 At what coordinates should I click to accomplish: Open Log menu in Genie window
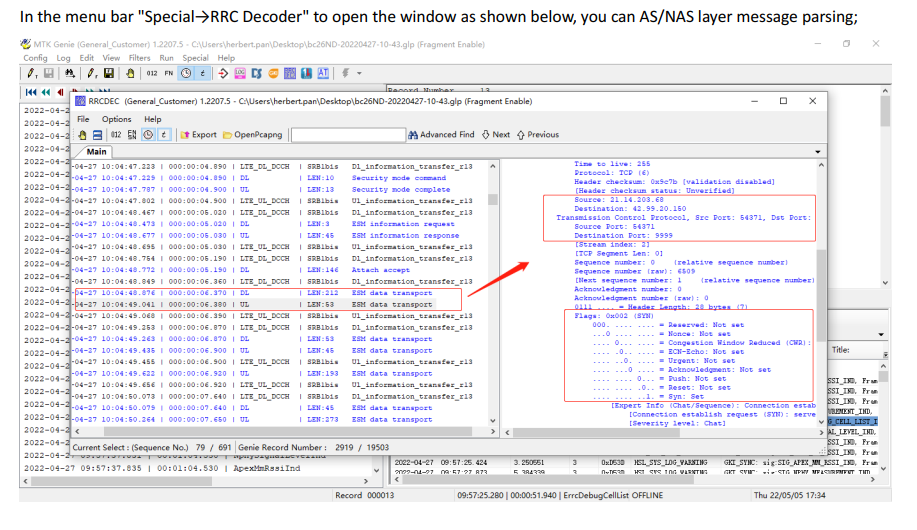[x=63, y=58]
